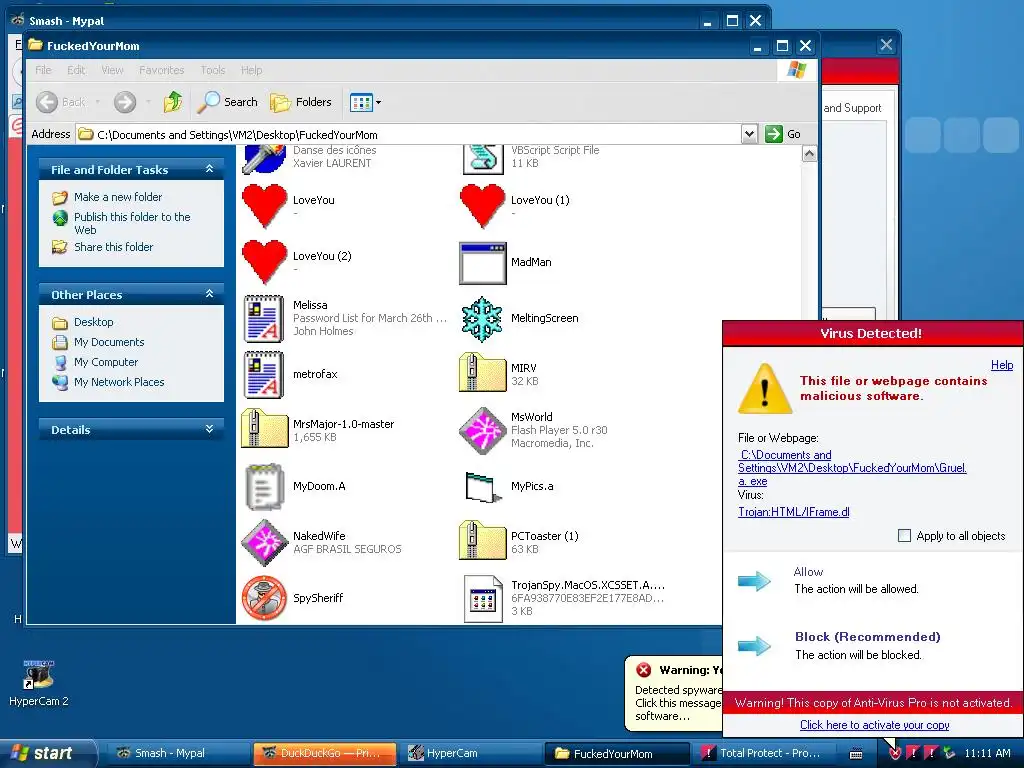Click the Forward navigation arrow
This screenshot has width=1024, height=768.
pyautogui.click(x=125, y=102)
